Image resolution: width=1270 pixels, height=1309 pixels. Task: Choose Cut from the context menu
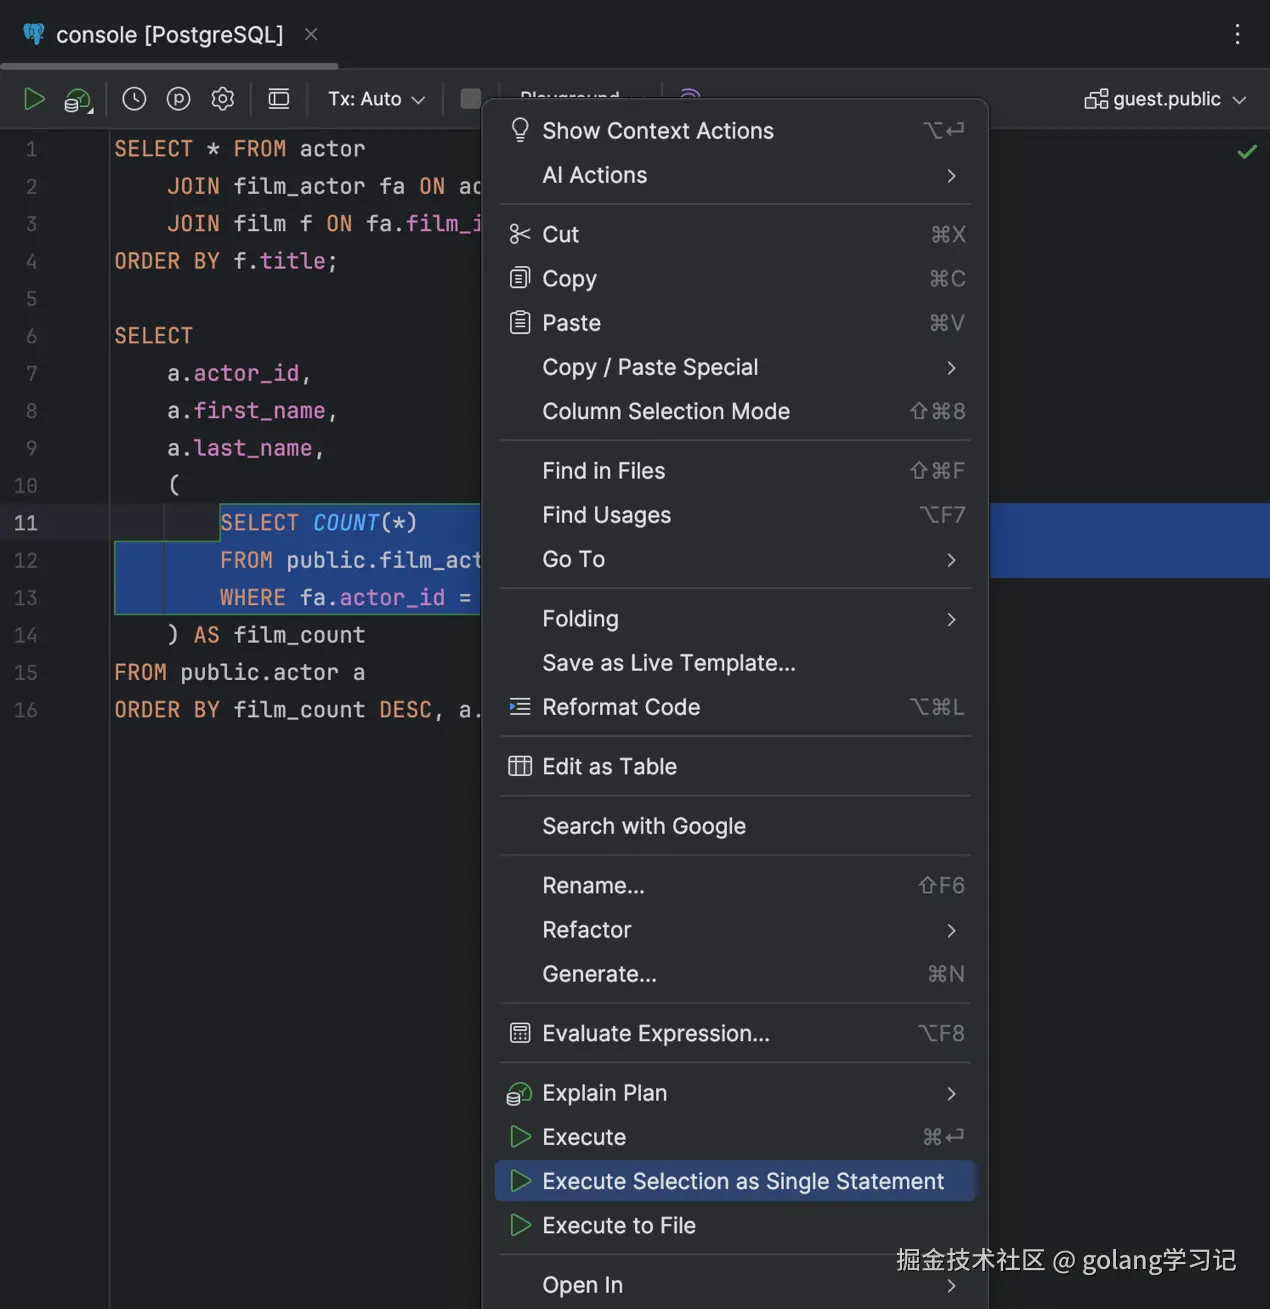(735, 234)
